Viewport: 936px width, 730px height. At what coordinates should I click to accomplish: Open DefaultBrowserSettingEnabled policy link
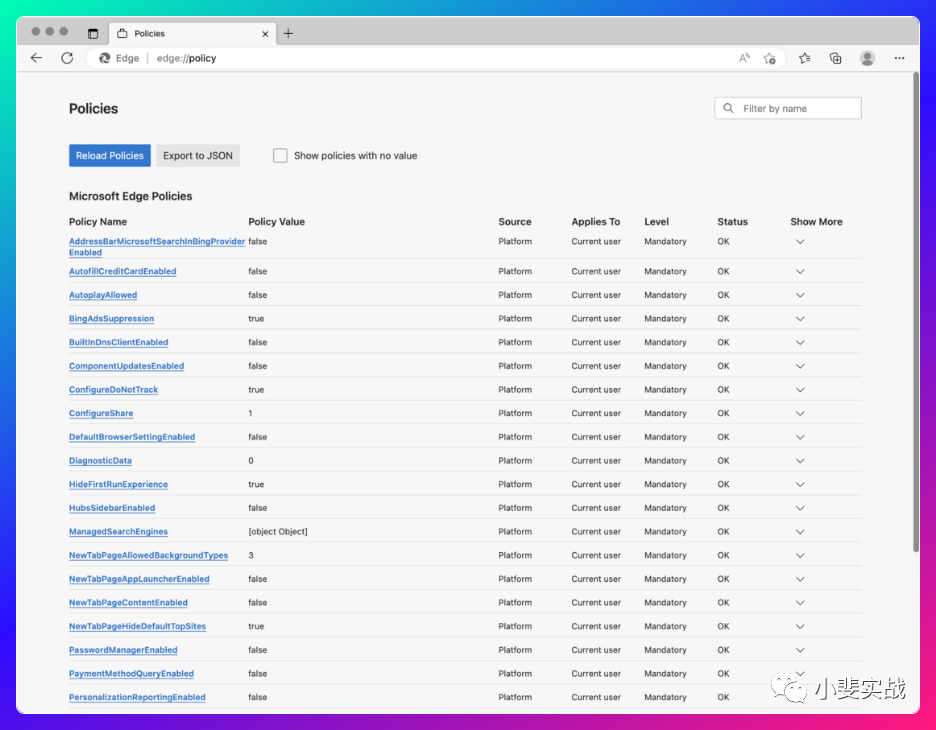coord(132,437)
